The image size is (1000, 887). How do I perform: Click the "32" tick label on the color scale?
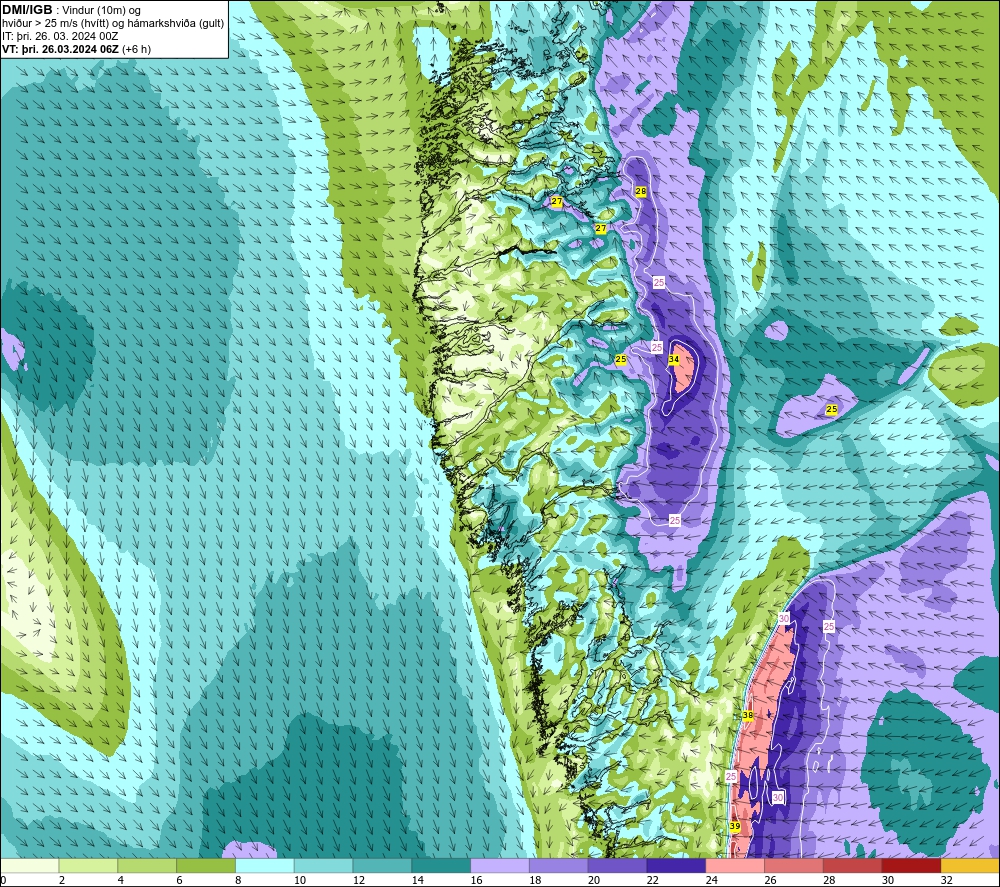947,880
